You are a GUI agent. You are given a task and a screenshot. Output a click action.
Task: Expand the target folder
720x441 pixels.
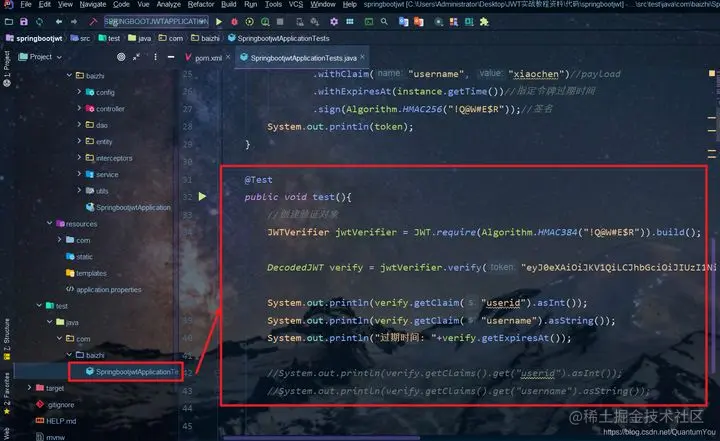click(29, 388)
